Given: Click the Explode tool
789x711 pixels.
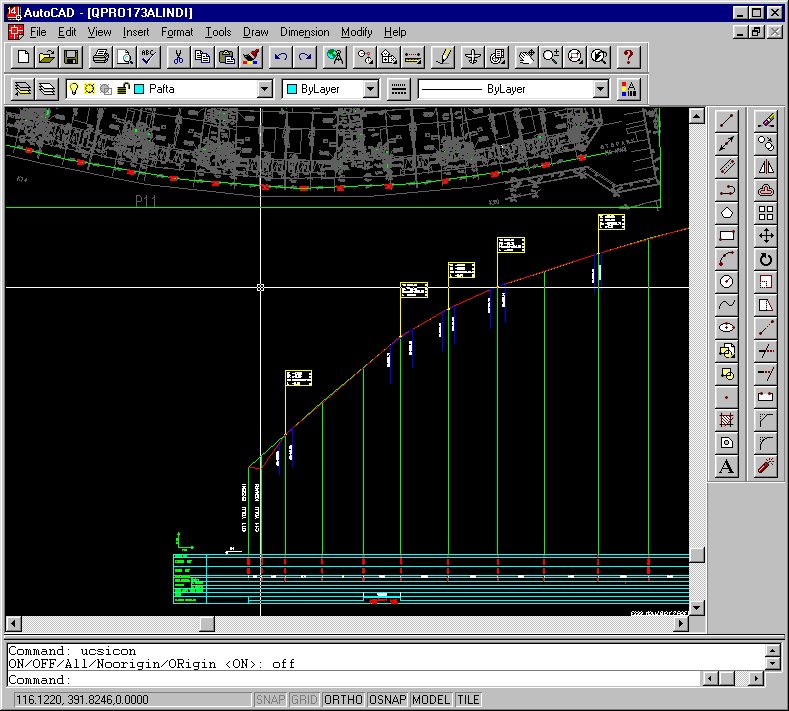Looking at the screenshot, I should 766,466.
